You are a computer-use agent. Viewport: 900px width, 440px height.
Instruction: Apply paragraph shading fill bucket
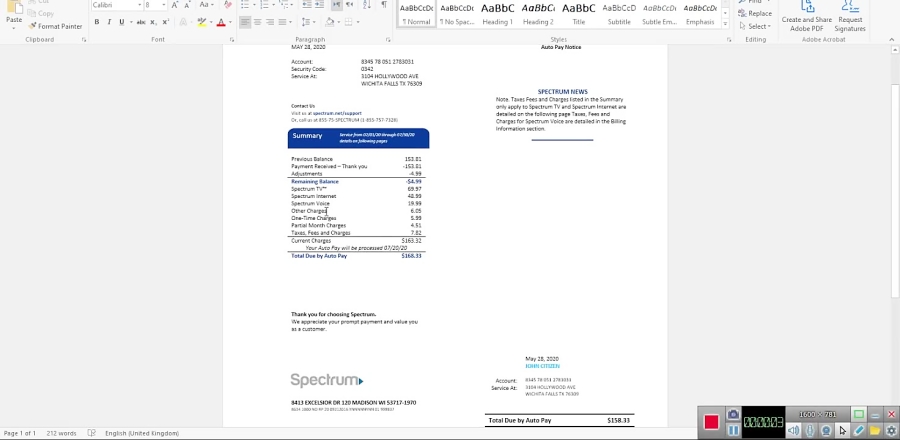329,22
